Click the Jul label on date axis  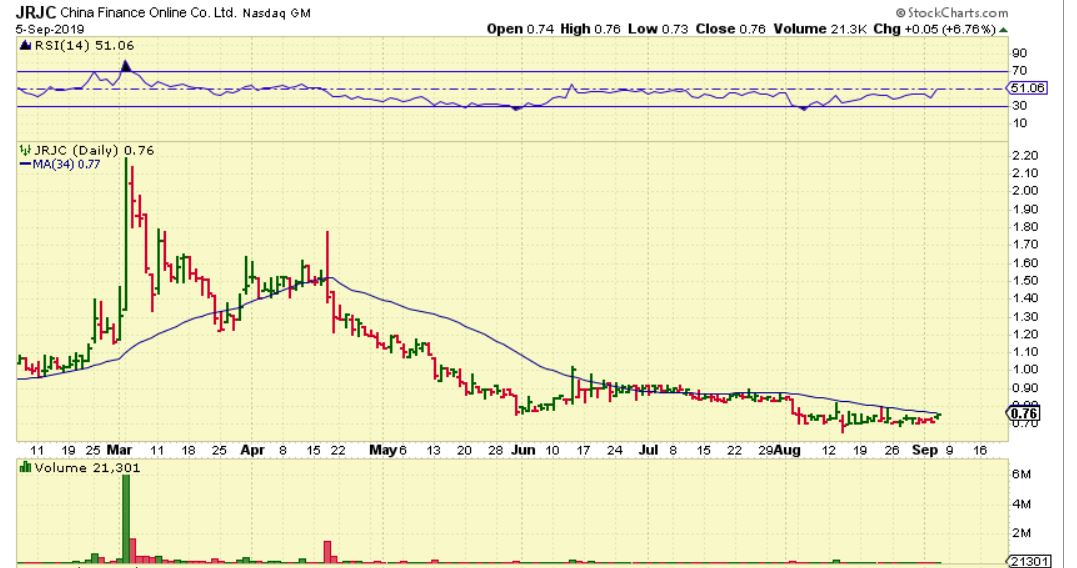(648, 451)
